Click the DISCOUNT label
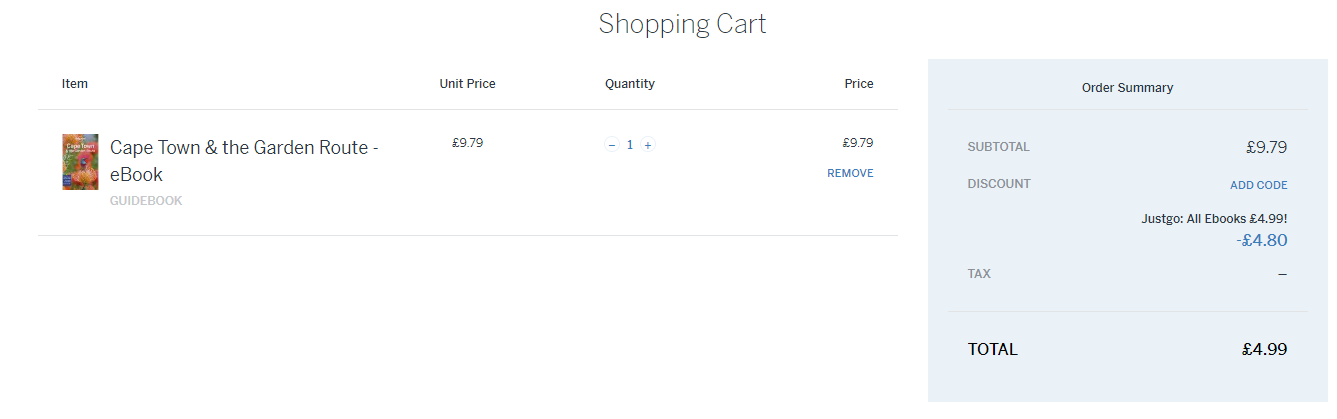Viewport: 1337px width, 419px height. click(999, 184)
